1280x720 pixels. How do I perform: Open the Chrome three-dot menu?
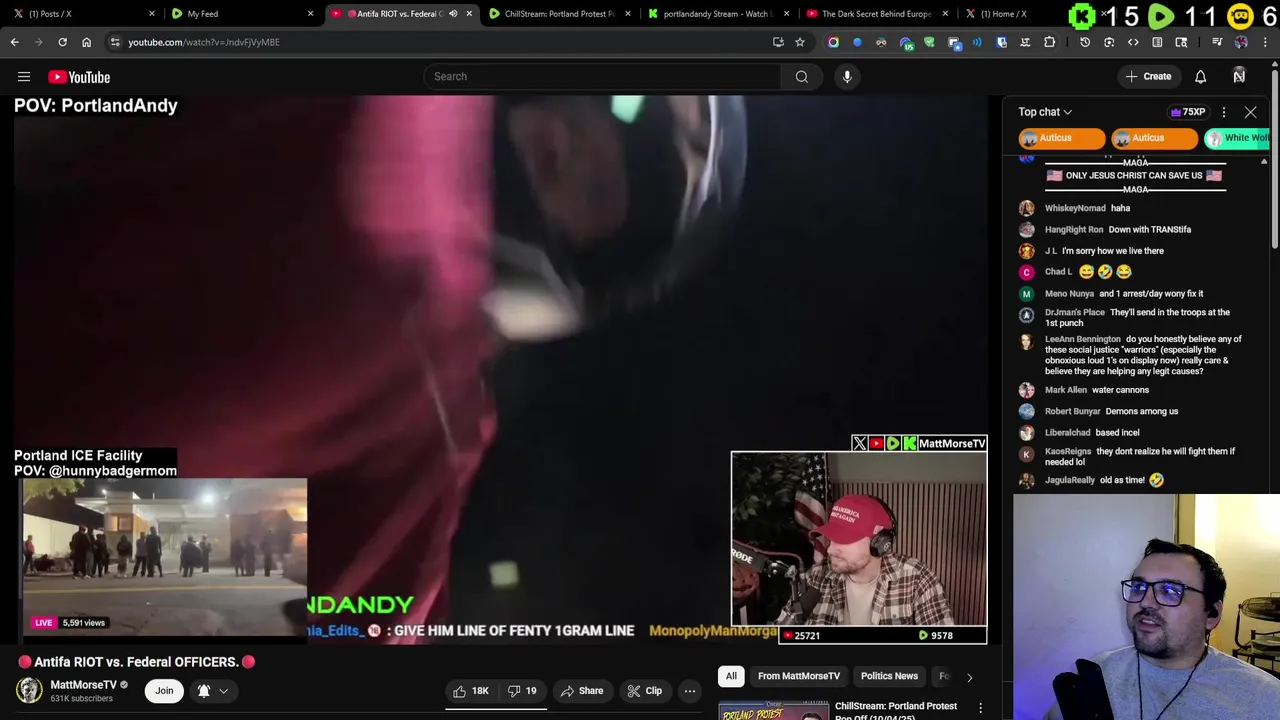1265,42
